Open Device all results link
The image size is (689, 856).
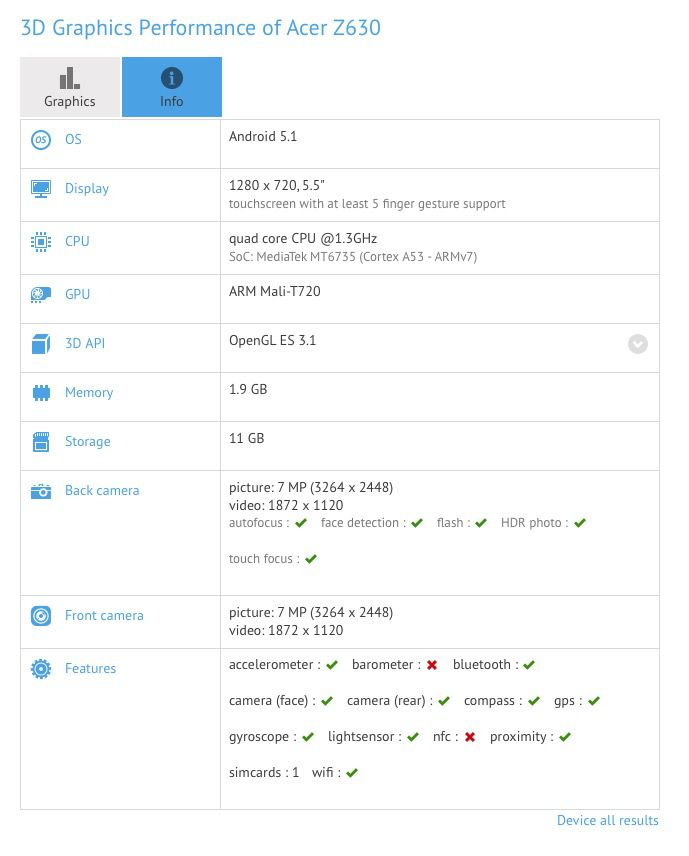(x=608, y=820)
